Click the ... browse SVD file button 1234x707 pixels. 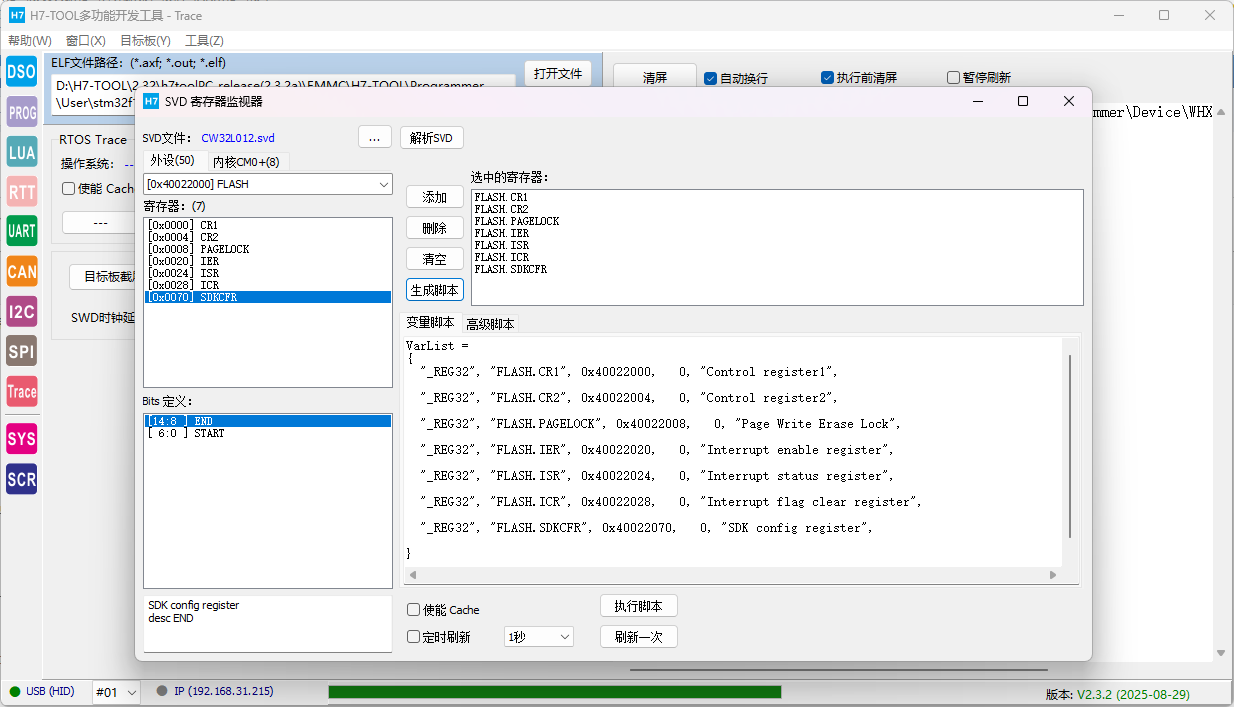point(374,138)
